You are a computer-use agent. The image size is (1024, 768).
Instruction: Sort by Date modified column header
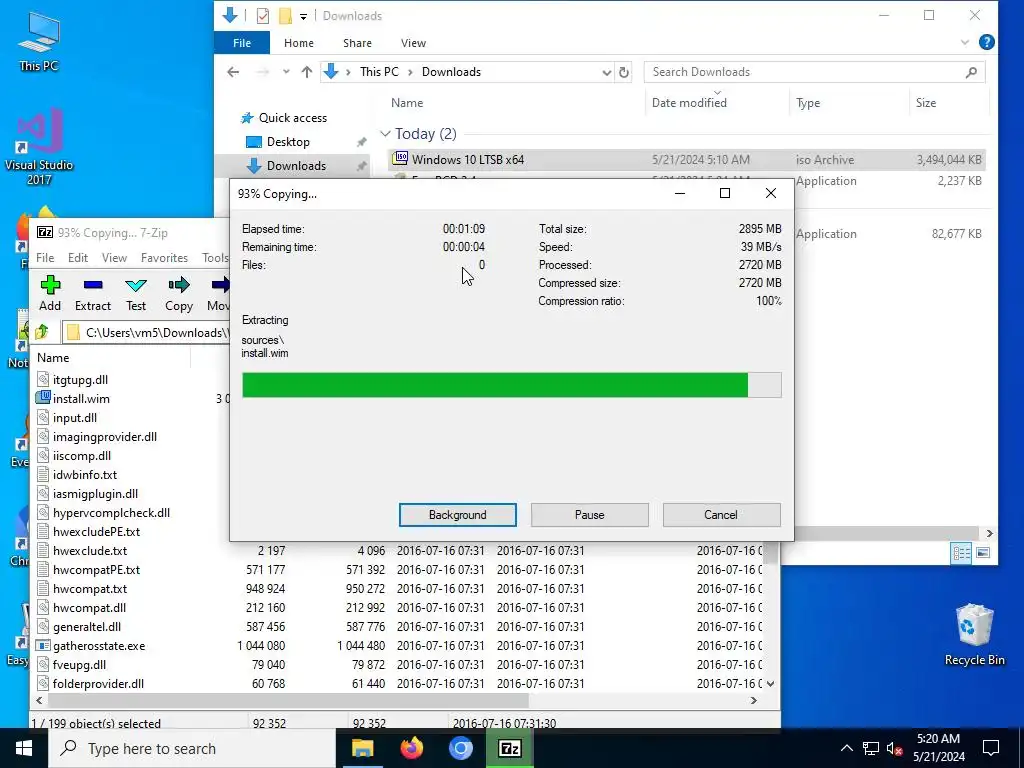689,103
